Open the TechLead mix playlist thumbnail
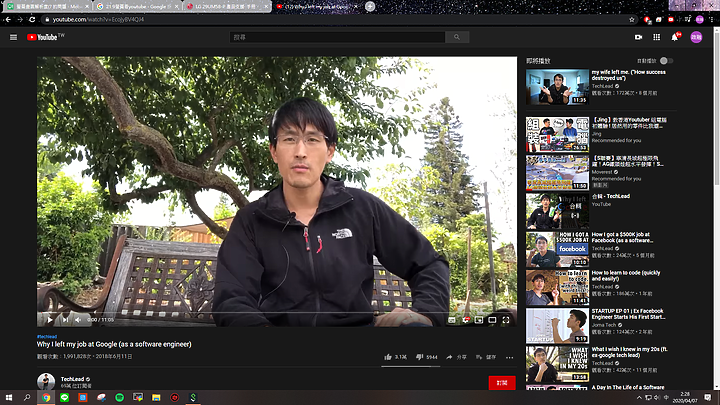 (557, 211)
